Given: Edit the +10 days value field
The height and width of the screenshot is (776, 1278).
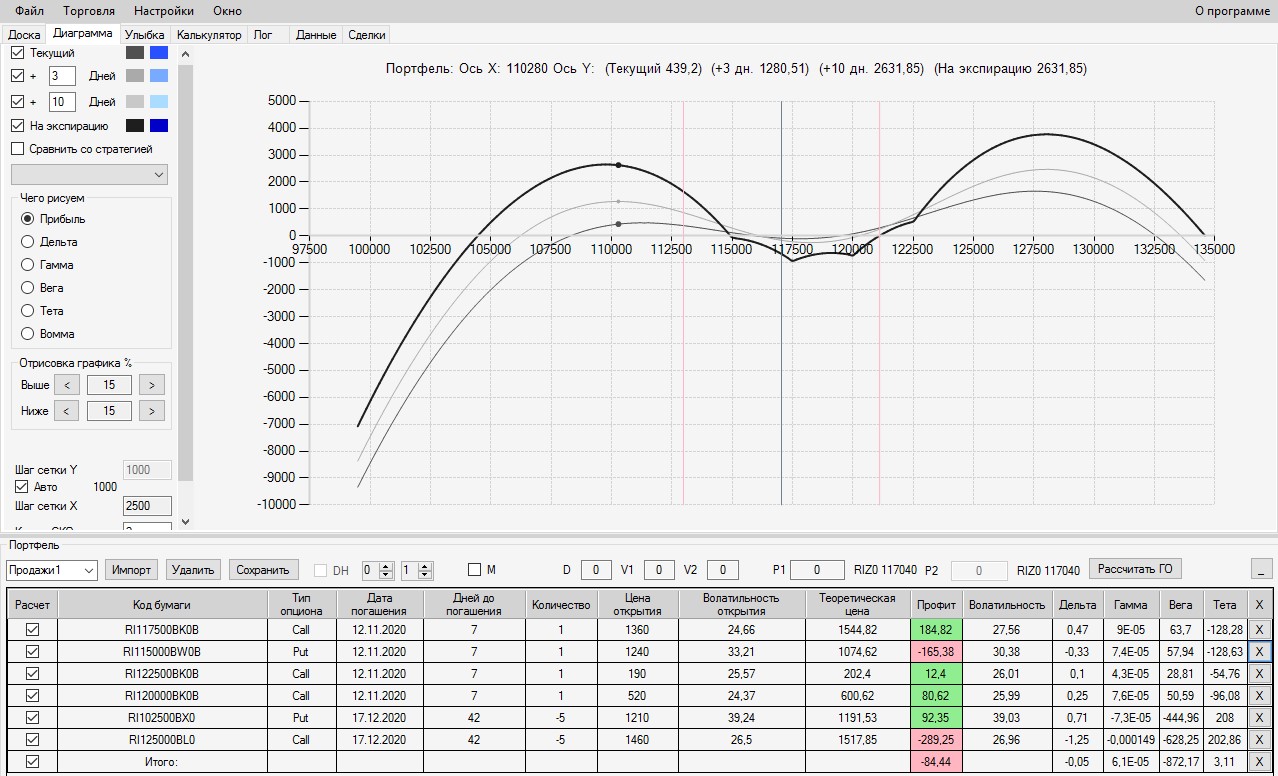Looking at the screenshot, I should pos(61,102).
